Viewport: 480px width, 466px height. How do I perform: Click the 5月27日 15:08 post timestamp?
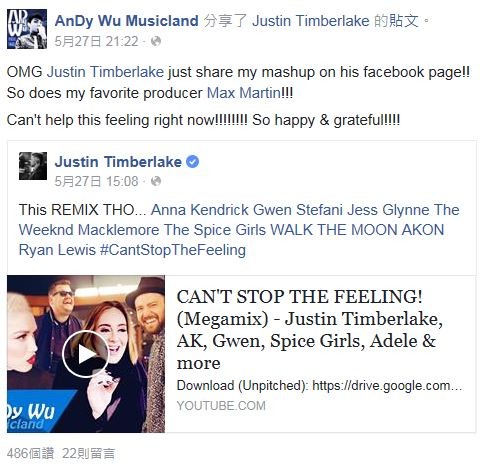pos(96,181)
